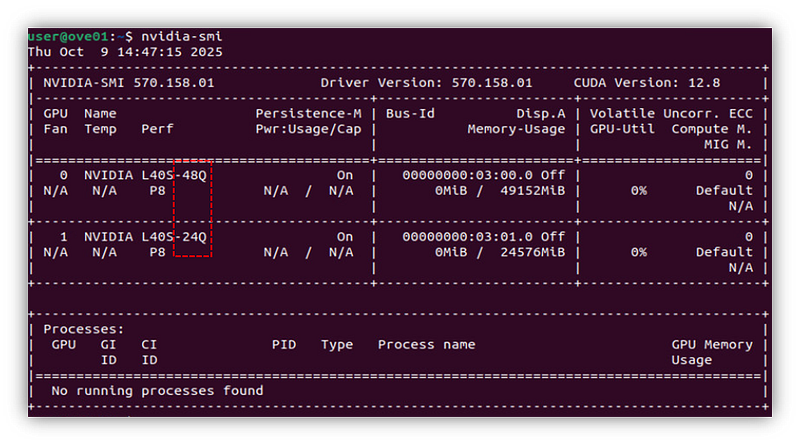This screenshot has width=800, height=445.
Task: Click 'Default' compute mode for GPU 0
Action: [x=724, y=191]
